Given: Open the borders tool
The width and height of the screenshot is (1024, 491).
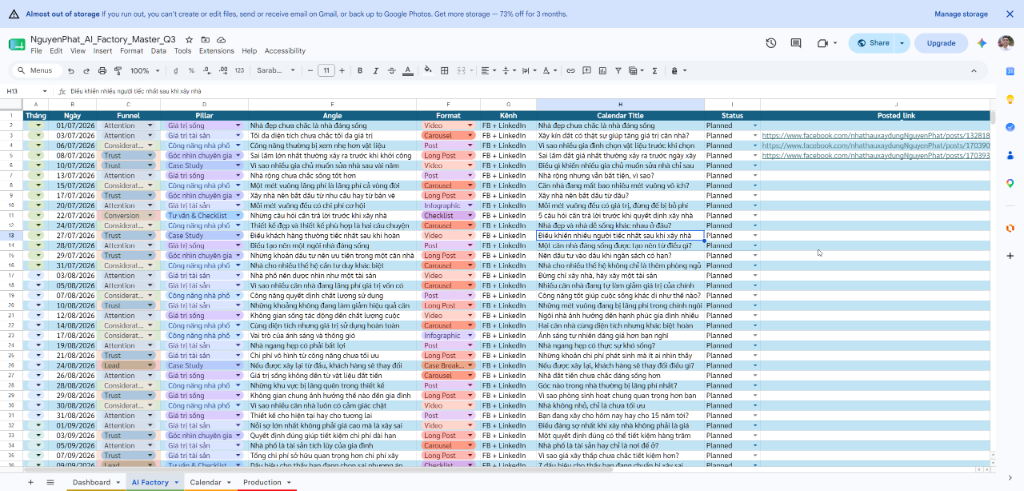Looking at the screenshot, I should [x=444, y=71].
